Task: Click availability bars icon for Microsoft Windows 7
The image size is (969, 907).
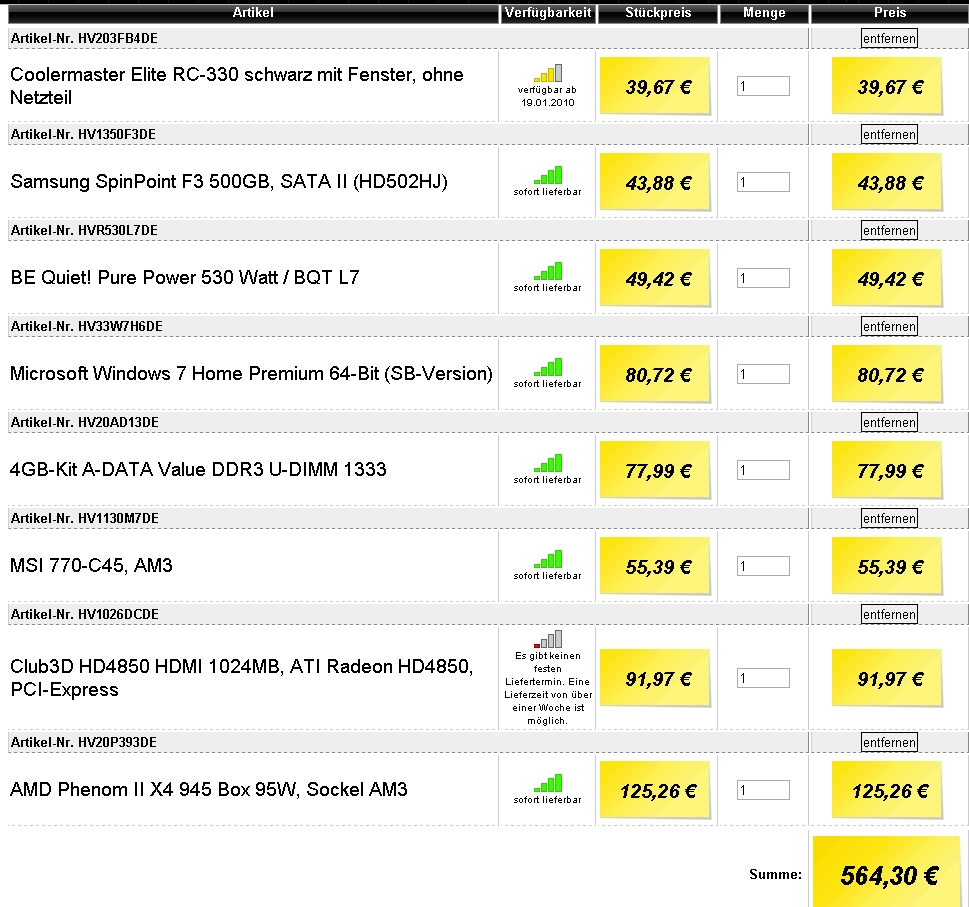Action: pyautogui.click(x=548, y=367)
